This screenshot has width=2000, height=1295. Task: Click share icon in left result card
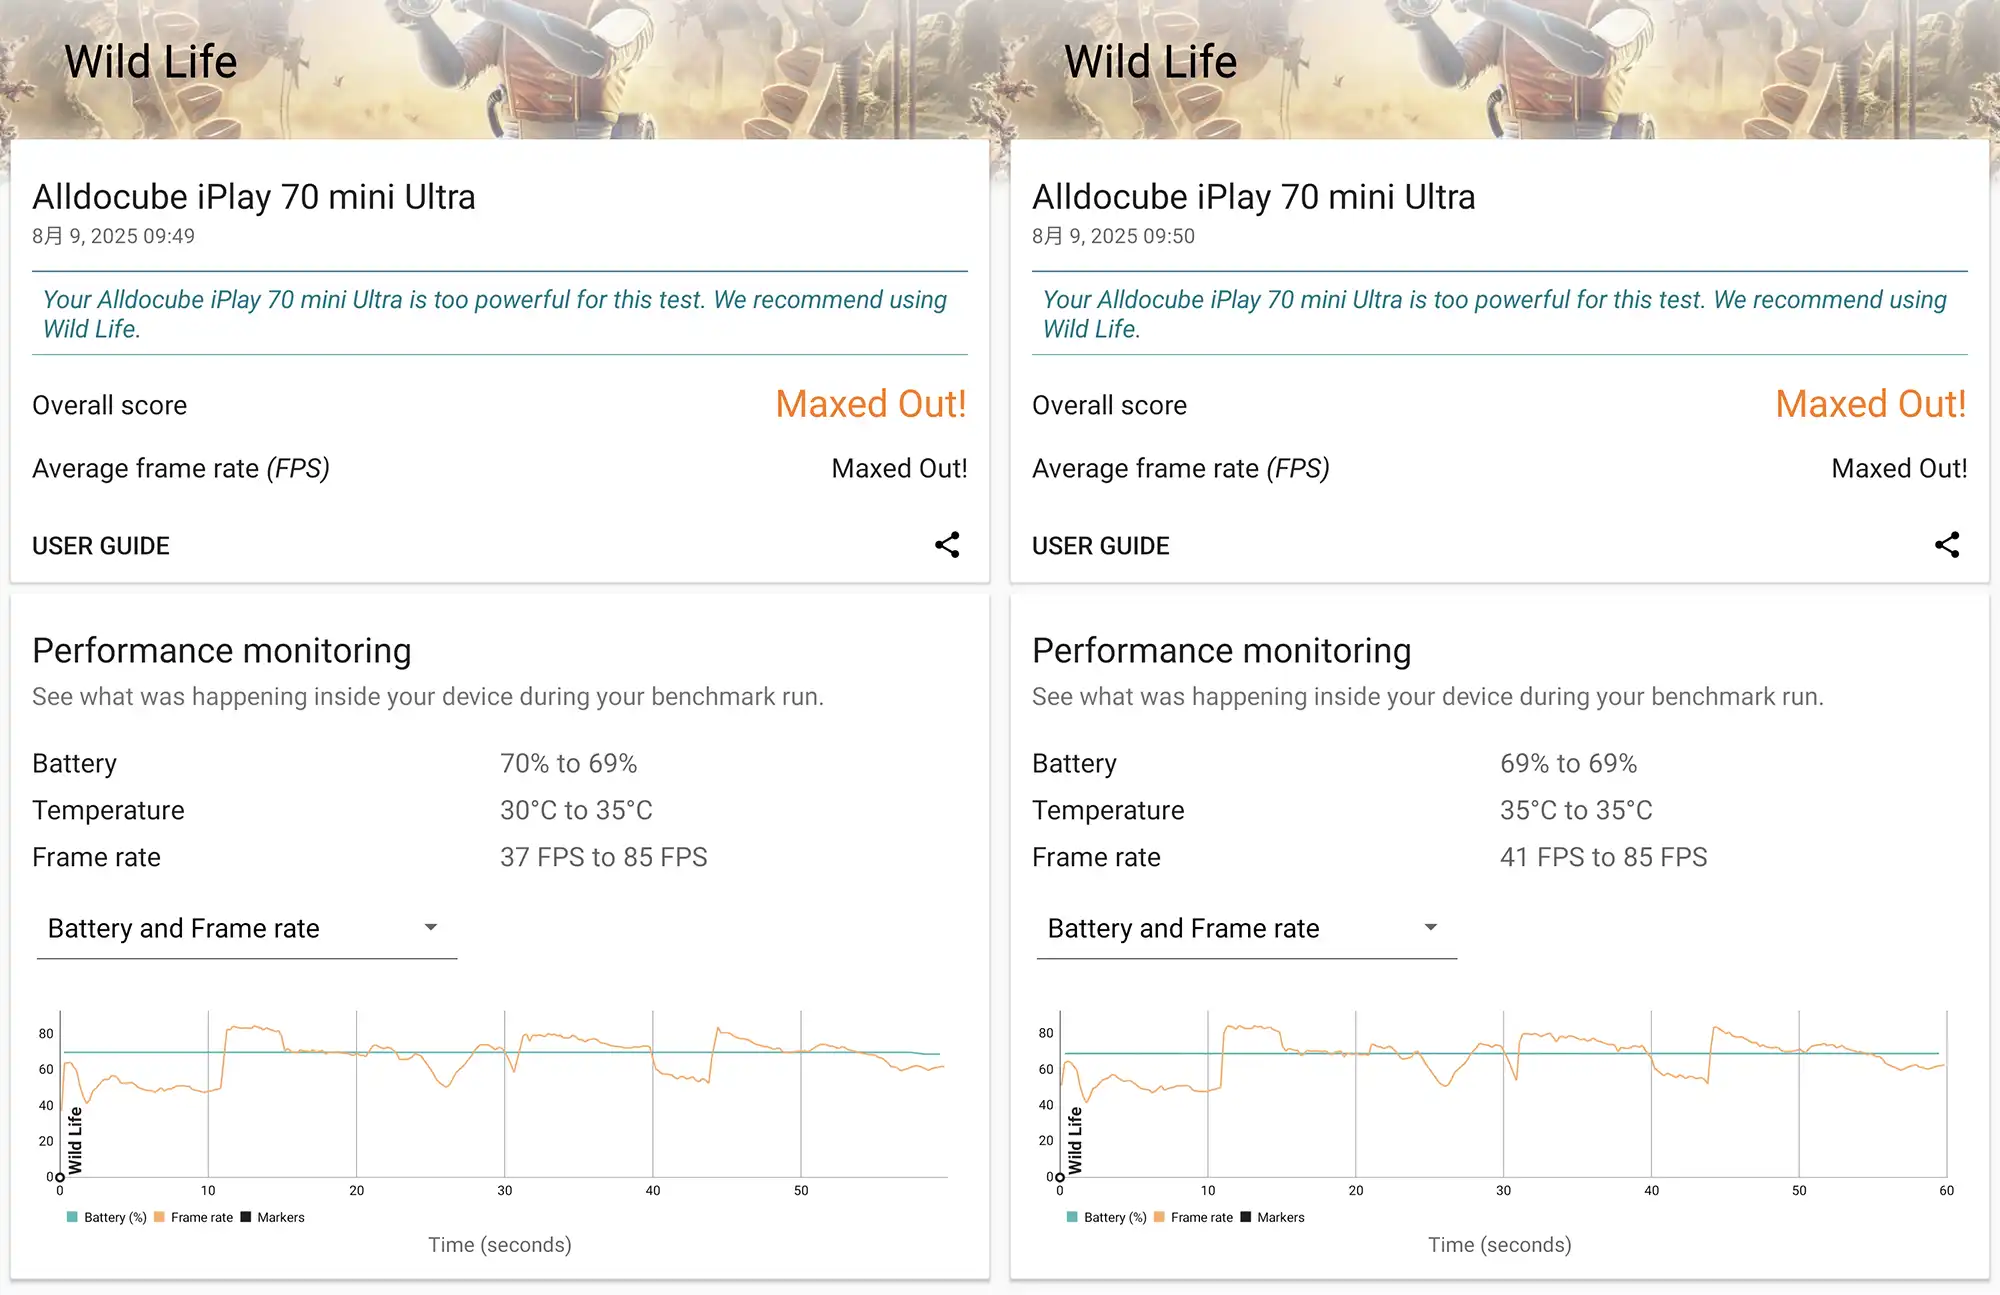pos(947,545)
